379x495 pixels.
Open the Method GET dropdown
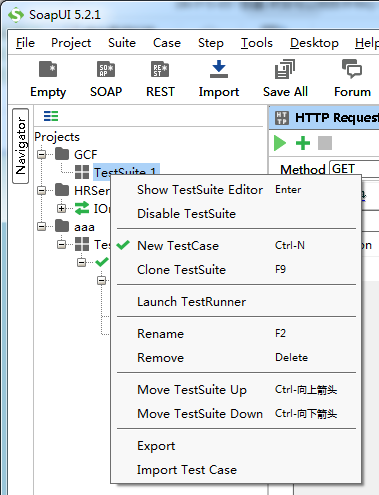[354, 169]
